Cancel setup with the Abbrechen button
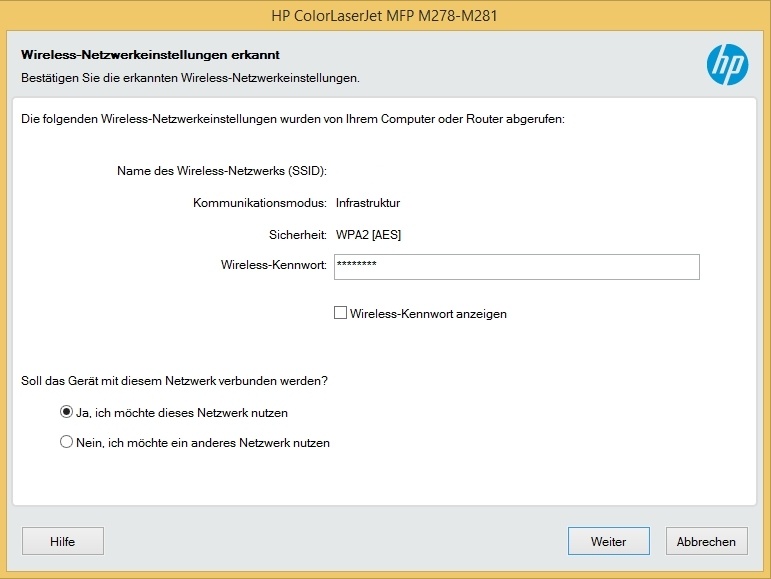 coord(707,541)
